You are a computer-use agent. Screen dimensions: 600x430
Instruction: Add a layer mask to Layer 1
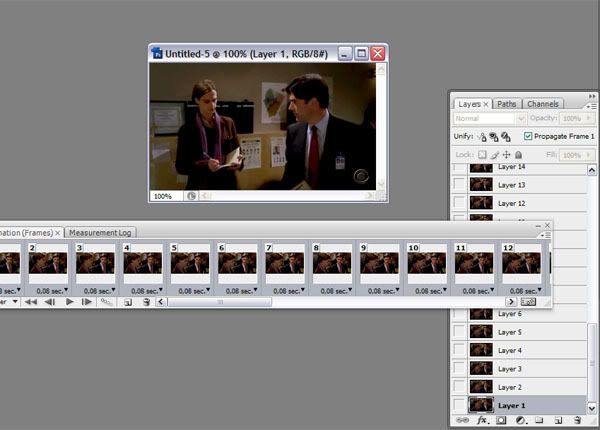point(501,420)
